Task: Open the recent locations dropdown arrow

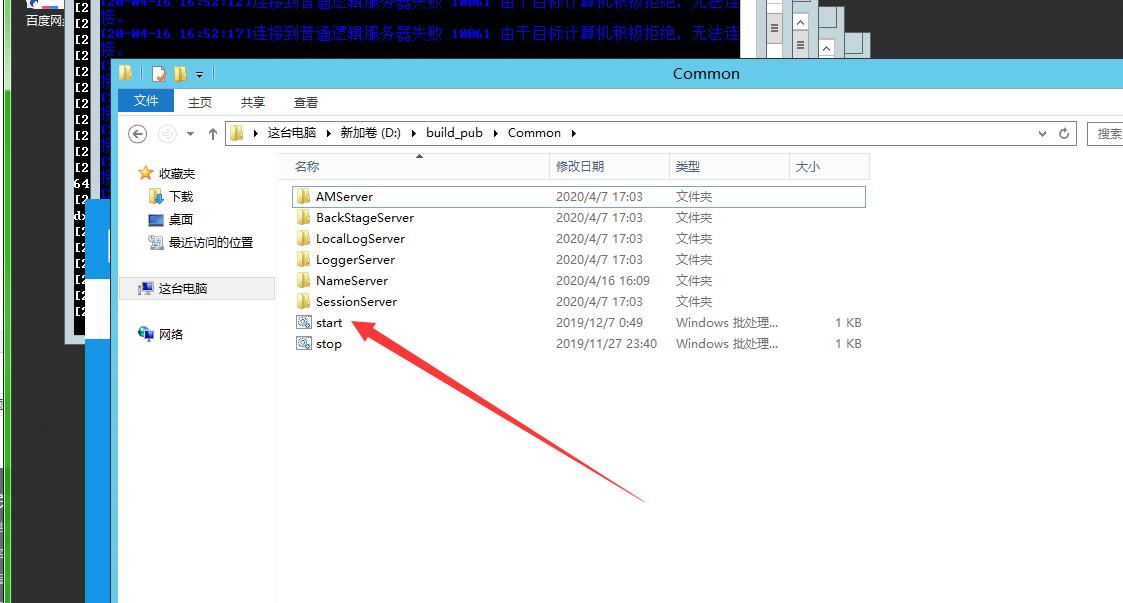Action: (x=190, y=133)
